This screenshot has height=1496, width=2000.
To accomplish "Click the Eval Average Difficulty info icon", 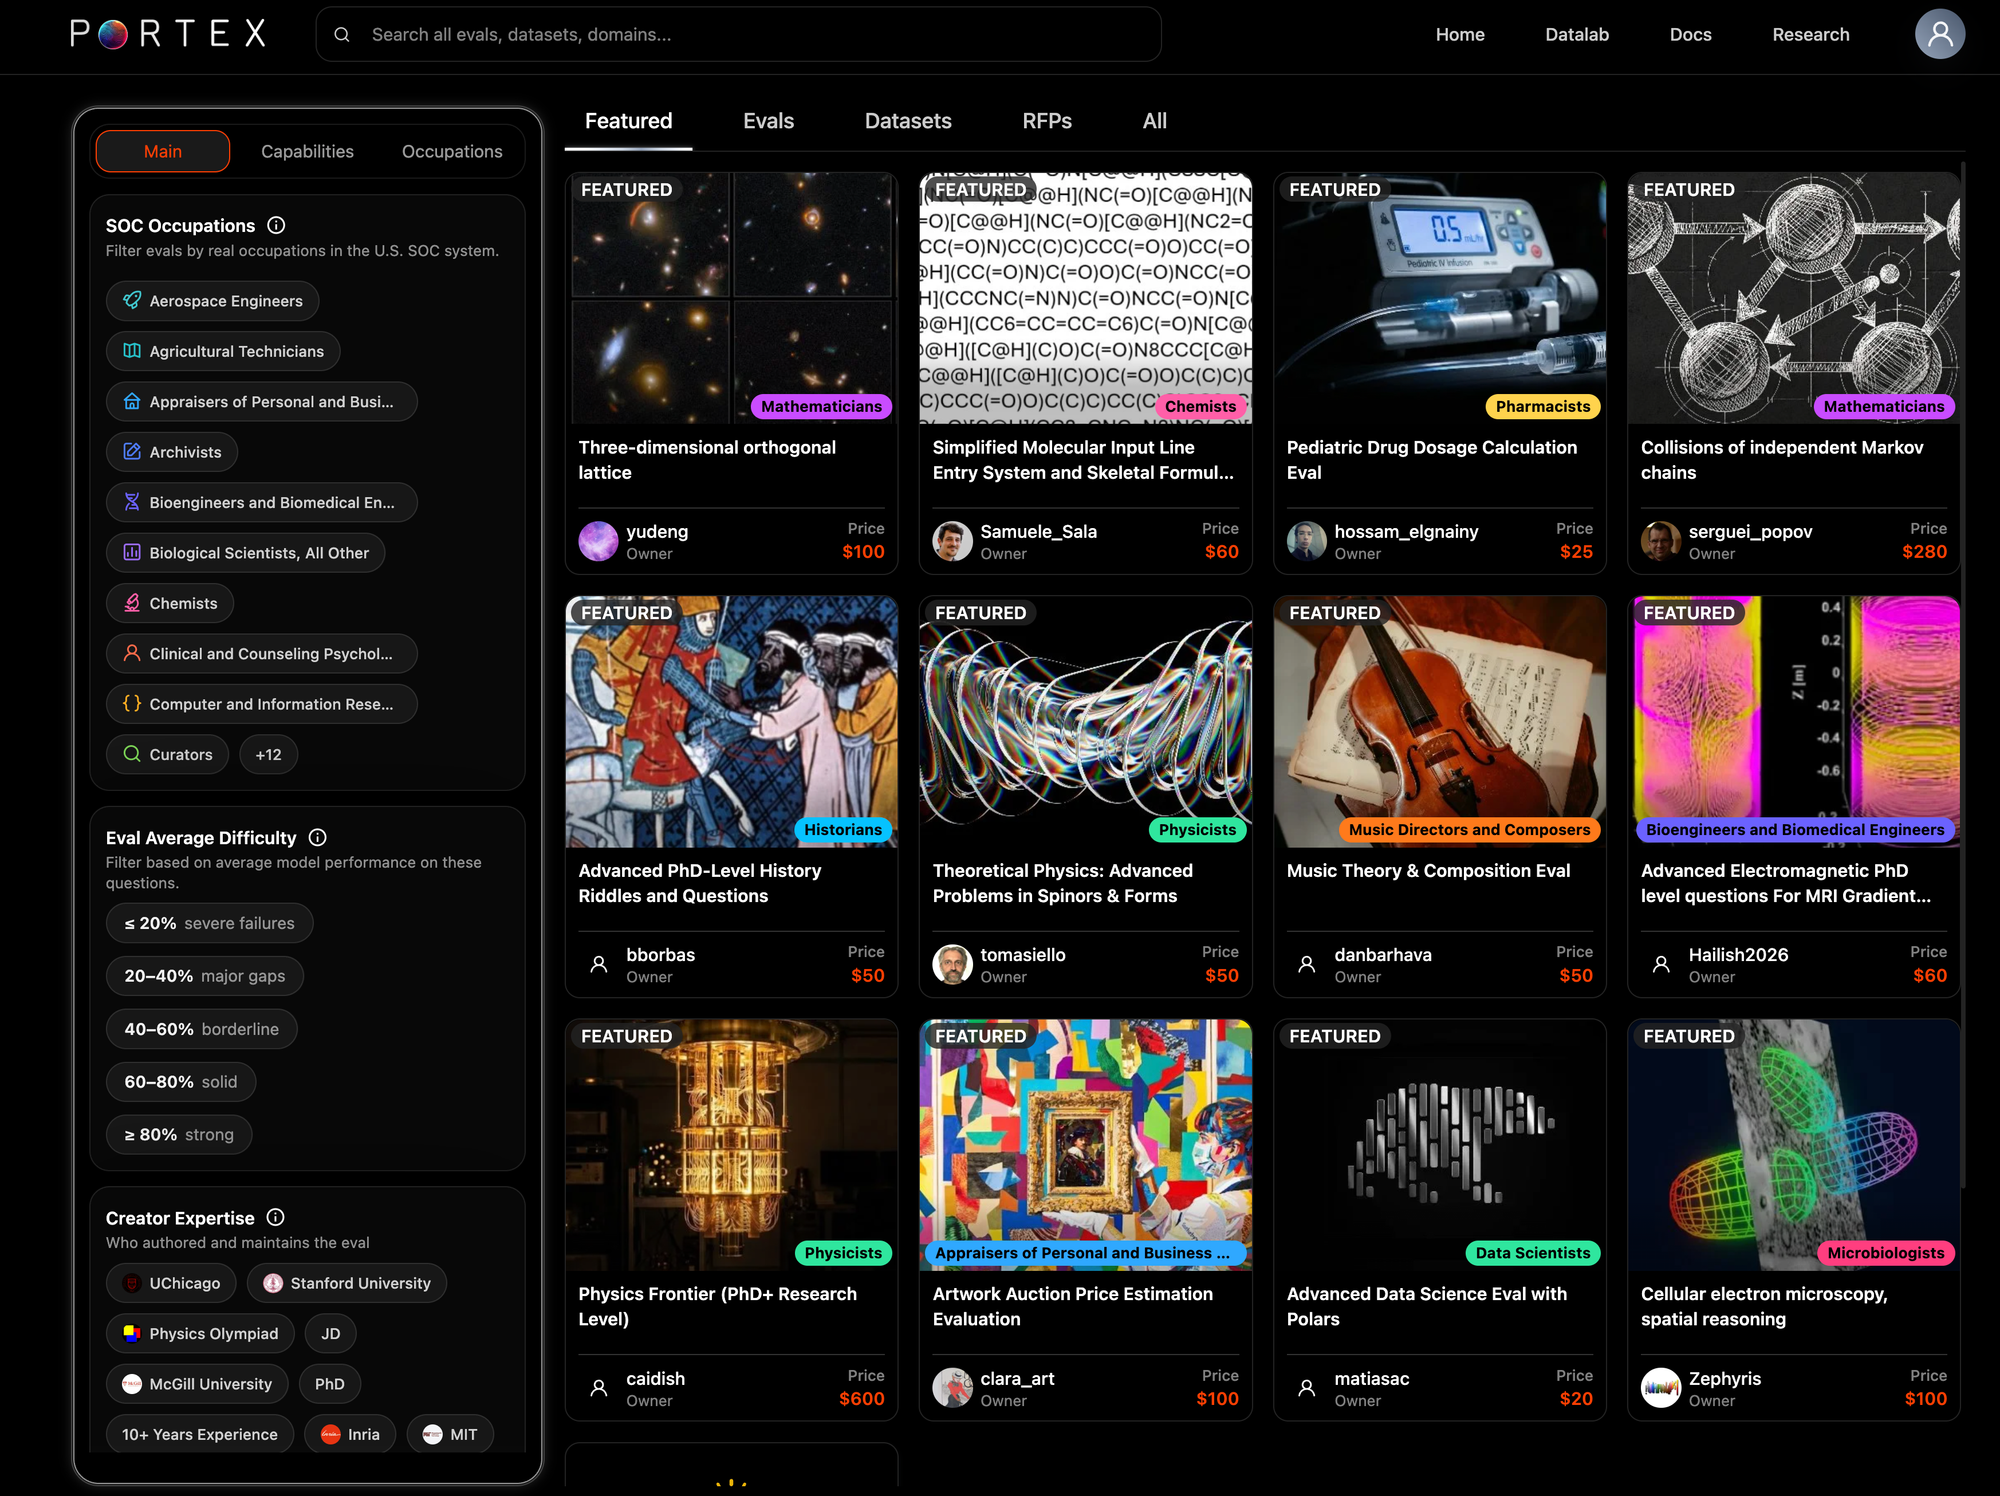I will (318, 837).
